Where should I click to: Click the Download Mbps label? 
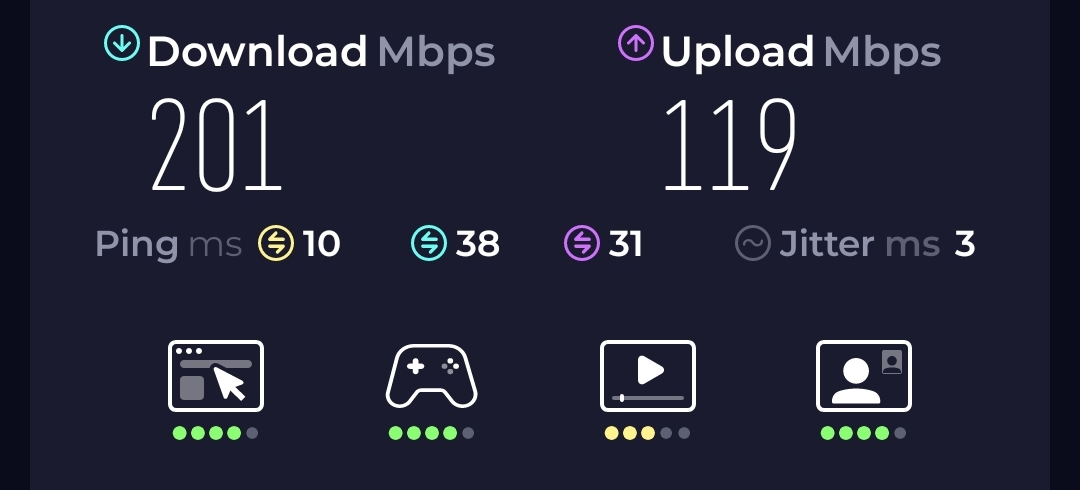(x=321, y=52)
